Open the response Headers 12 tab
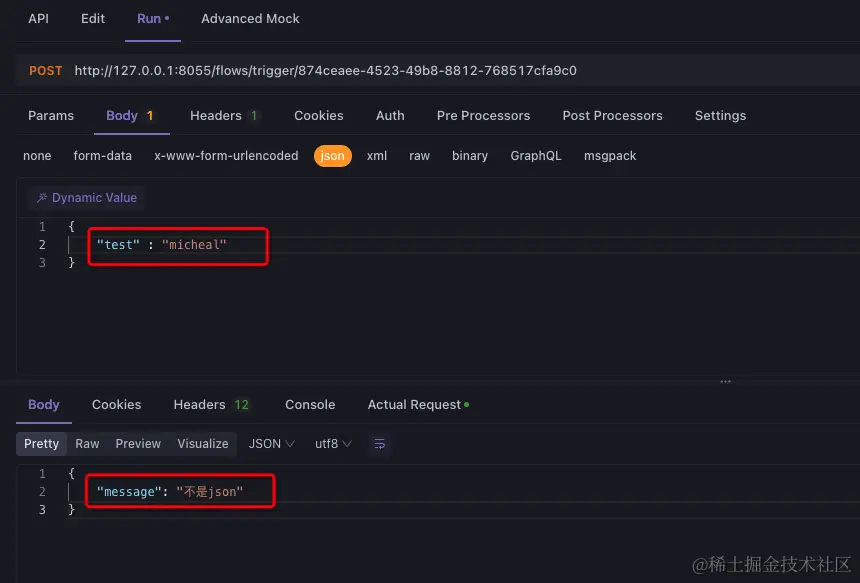 pyautogui.click(x=211, y=405)
